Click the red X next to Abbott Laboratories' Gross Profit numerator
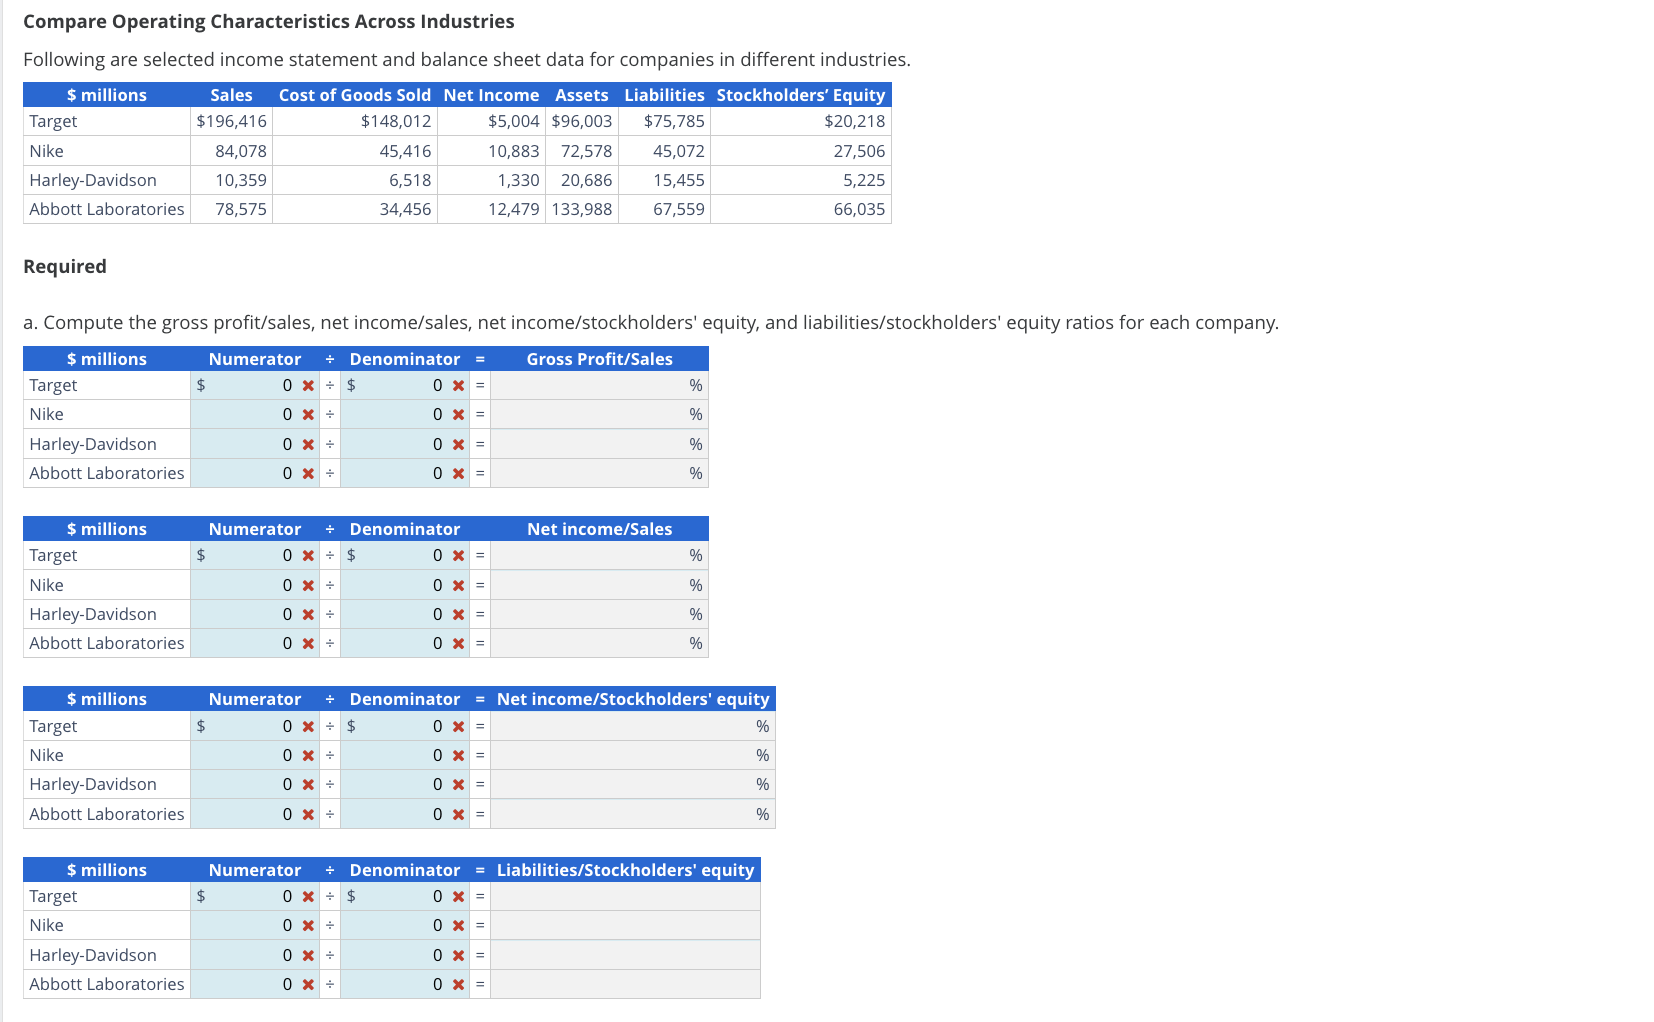1654x1022 pixels. pos(307,473)
